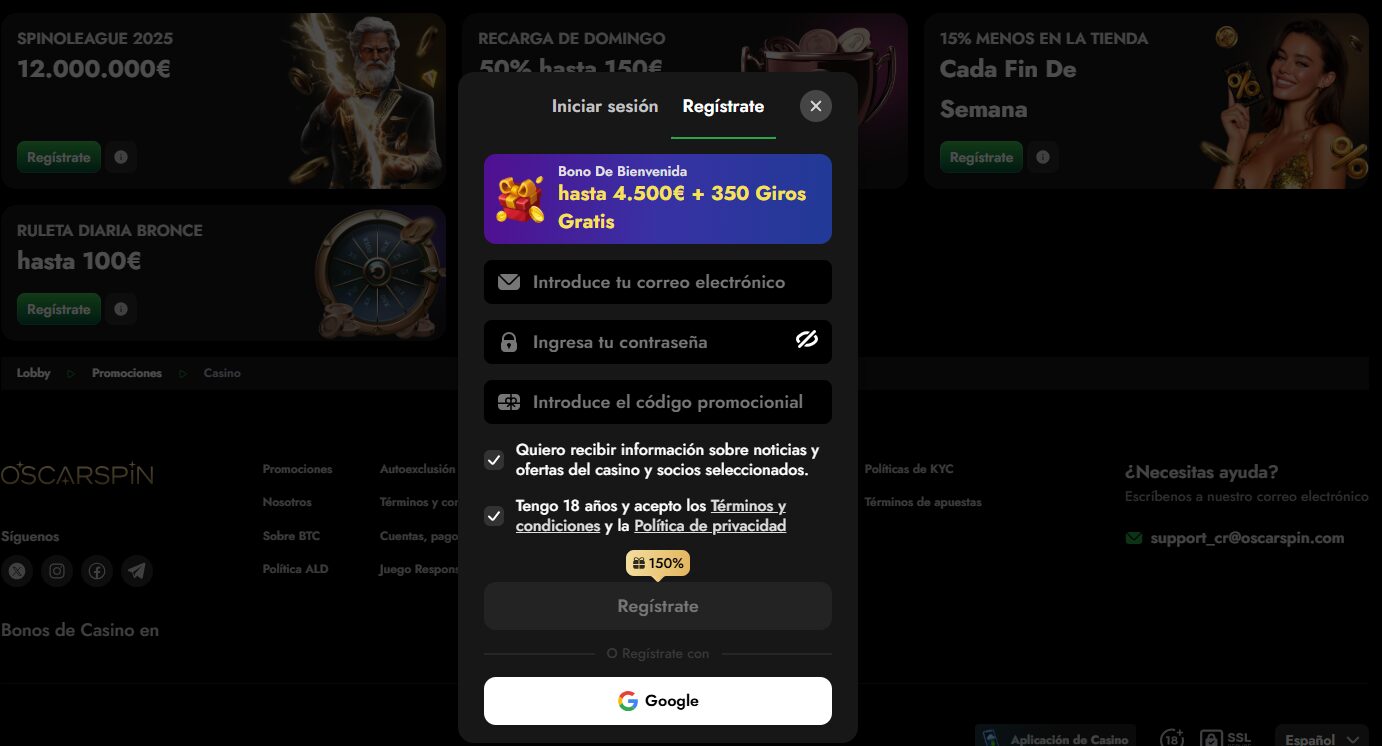Uncheck the casino news and offers checkbox
1382x746 pixels.
click(x=494, y=460)
